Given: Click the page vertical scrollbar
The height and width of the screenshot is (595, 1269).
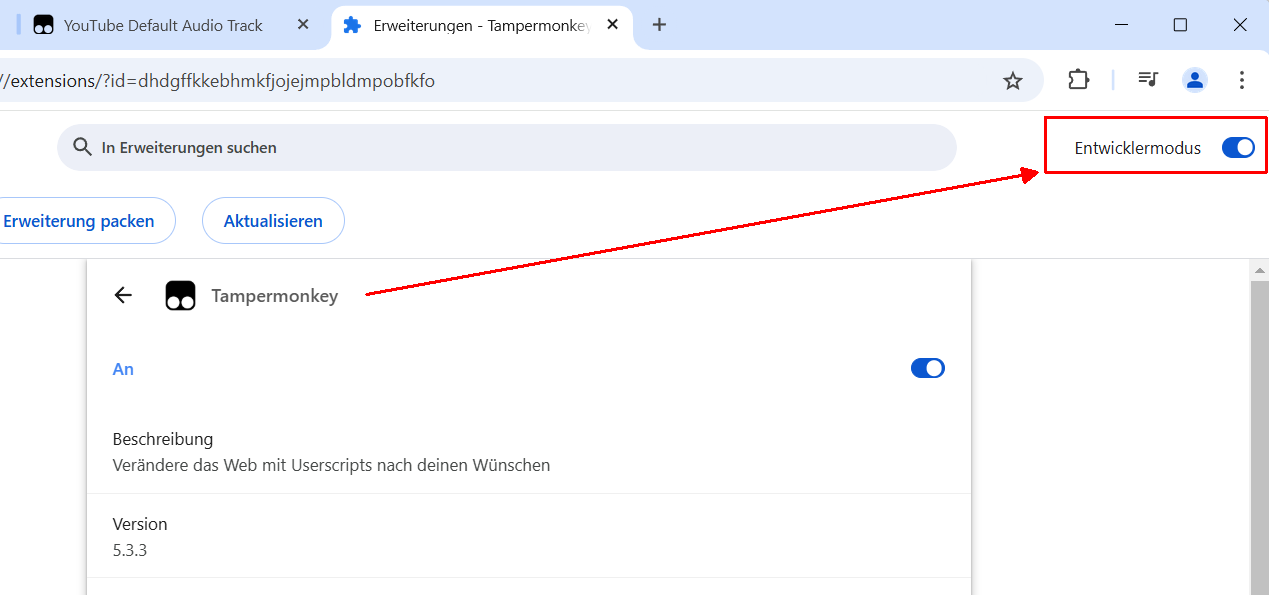Looking at the screenshot, I should pos(1260,437).
